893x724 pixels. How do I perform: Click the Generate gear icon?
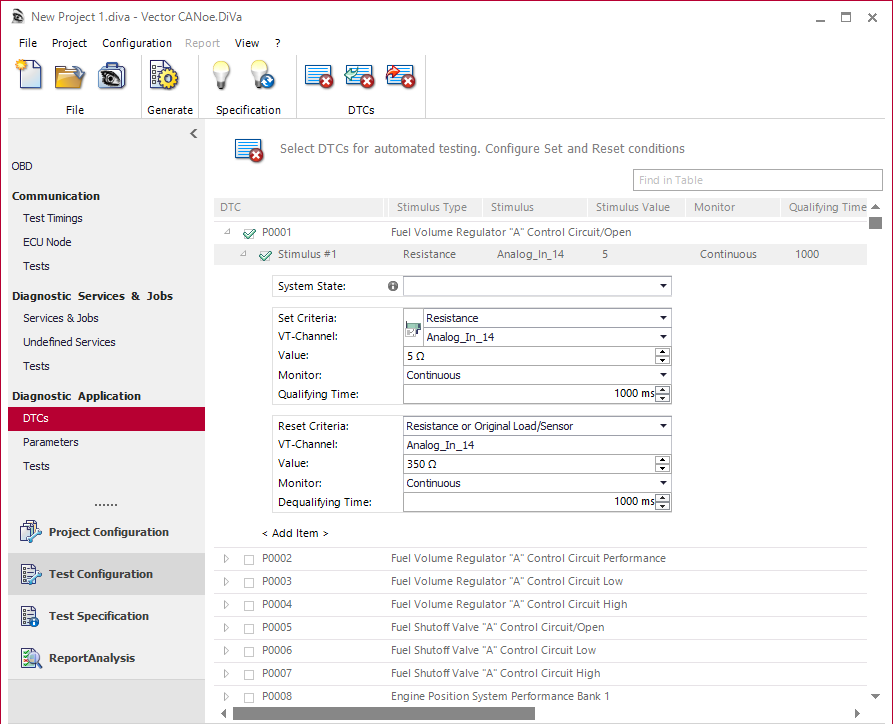click(164, 76)
